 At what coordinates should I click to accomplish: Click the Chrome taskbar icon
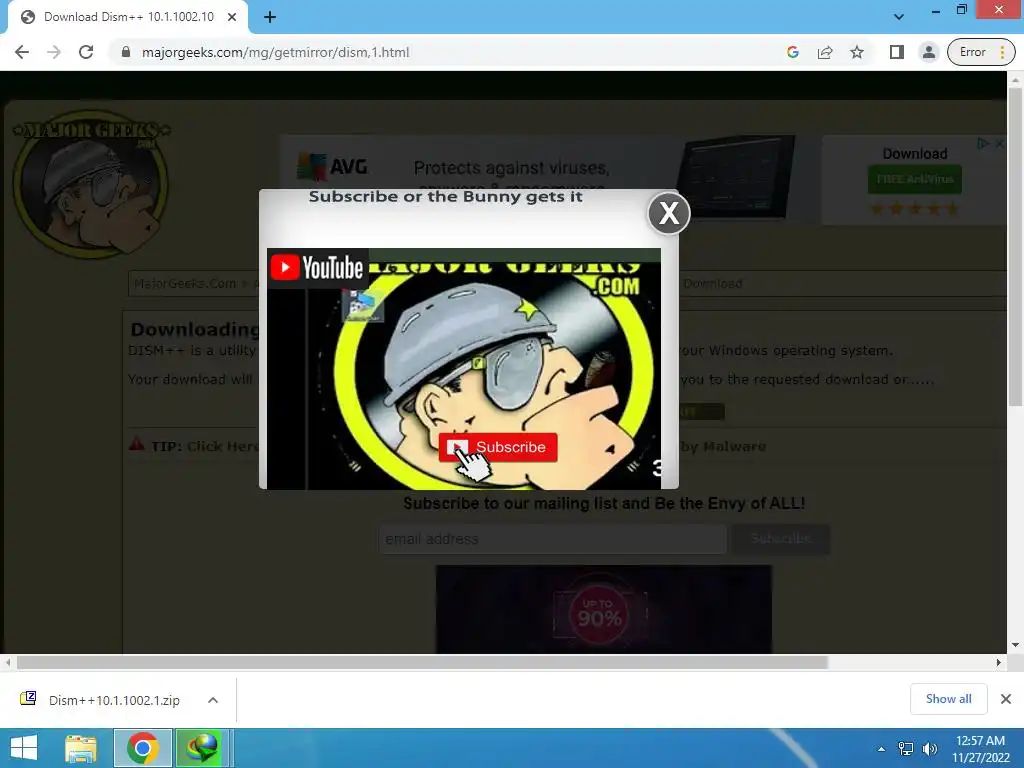click(143, 748)
